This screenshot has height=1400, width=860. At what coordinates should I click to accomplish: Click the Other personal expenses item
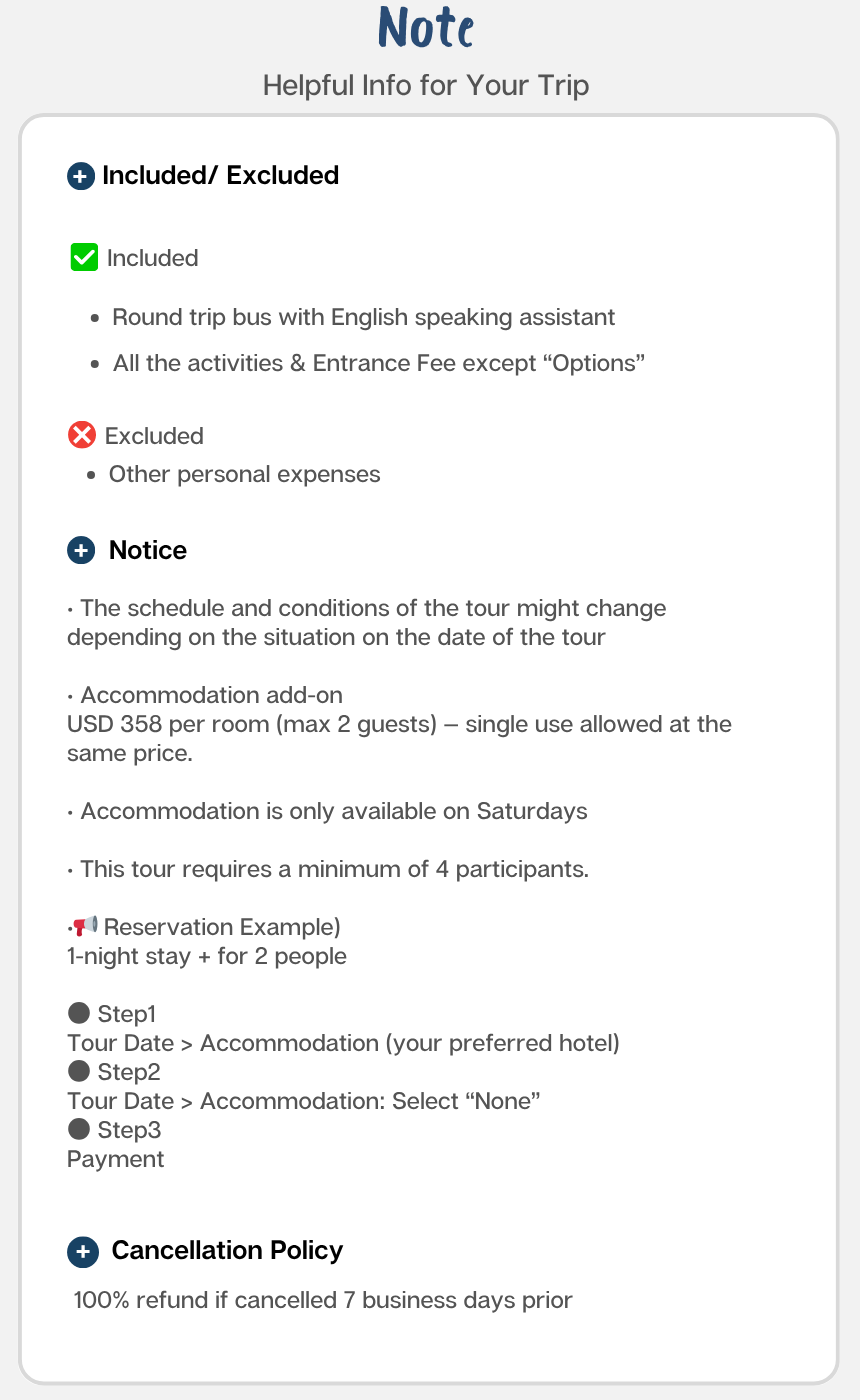244,474
